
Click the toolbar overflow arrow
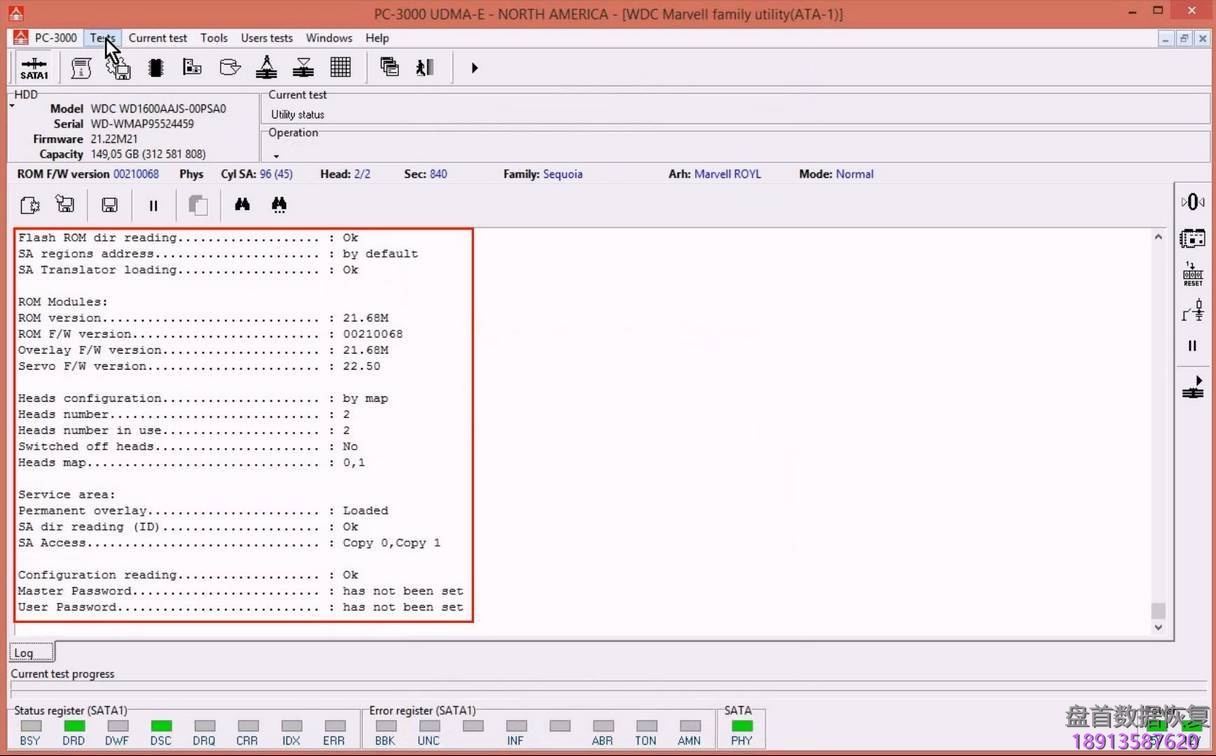pyautogui.click(x=474, y=67)
